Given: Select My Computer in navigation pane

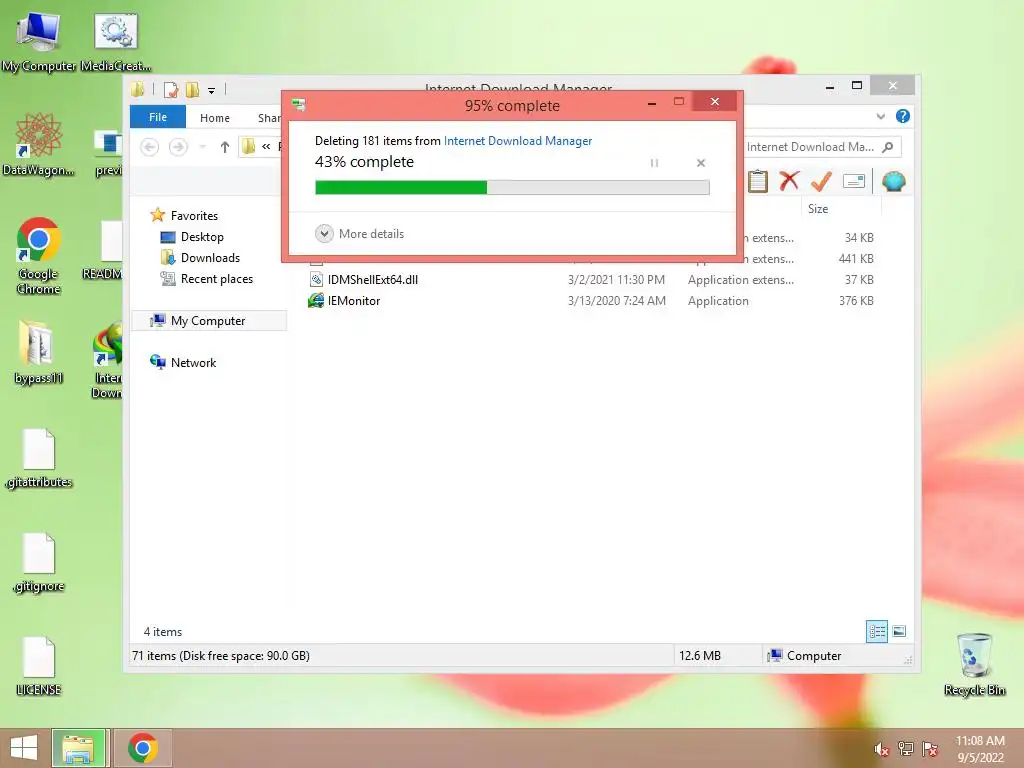Looking at the screenshot, I should tap(208, 321).
